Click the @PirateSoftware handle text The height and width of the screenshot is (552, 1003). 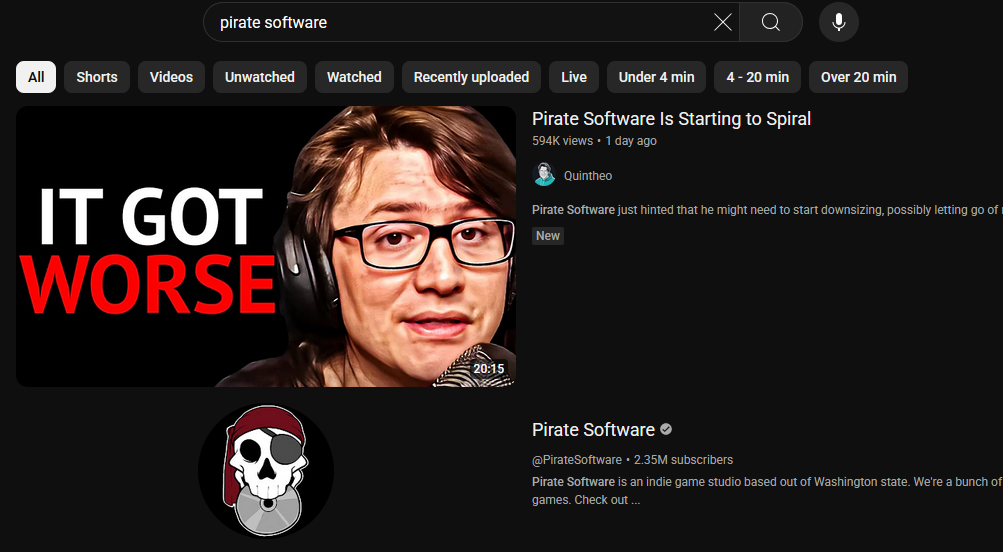577,460
